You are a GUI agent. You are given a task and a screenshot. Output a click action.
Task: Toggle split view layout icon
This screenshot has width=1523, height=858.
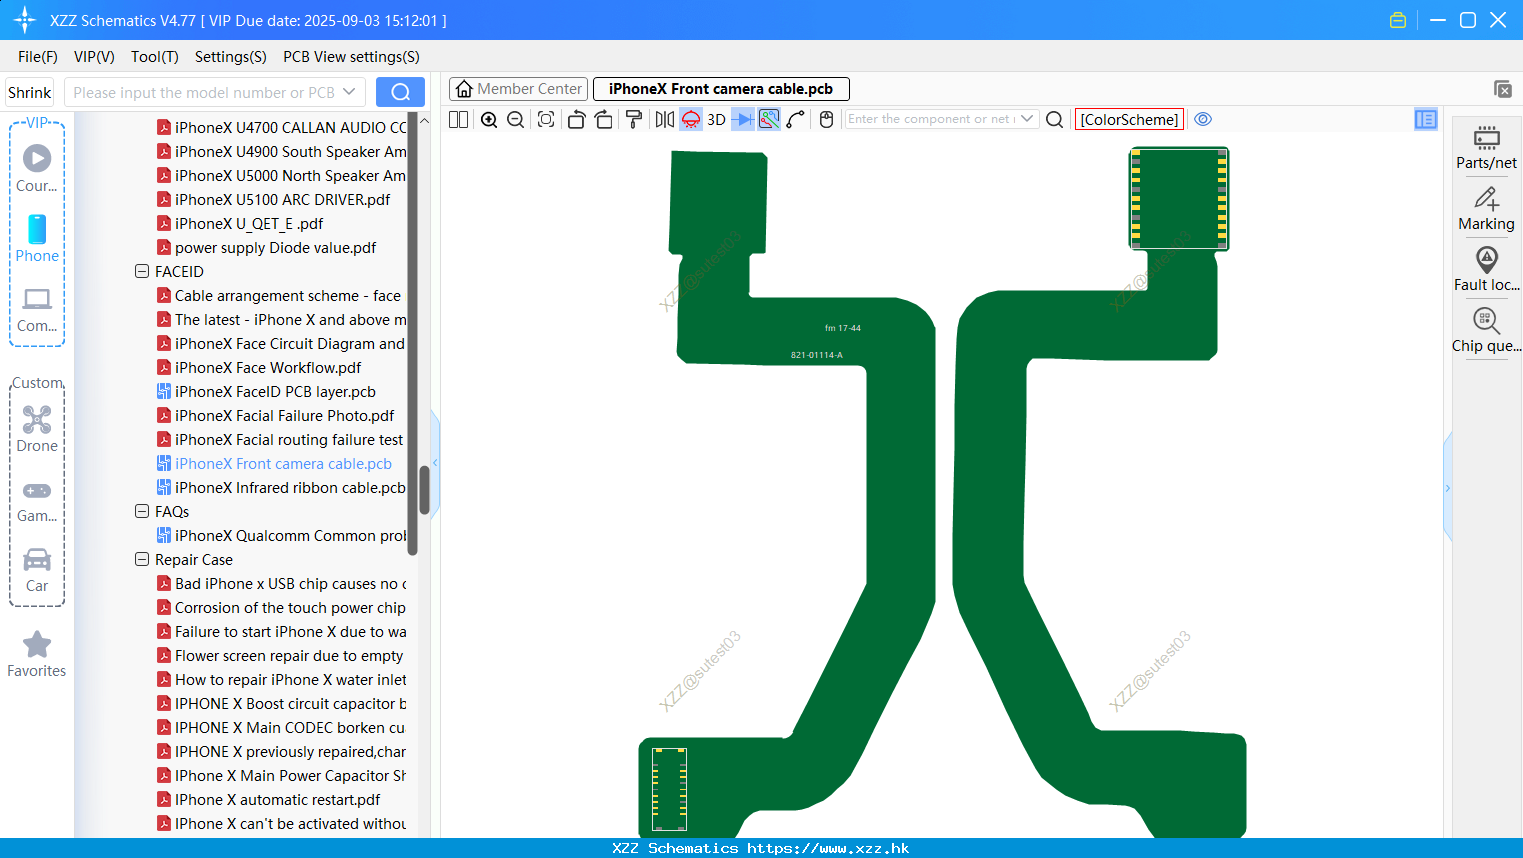(458, 119)
